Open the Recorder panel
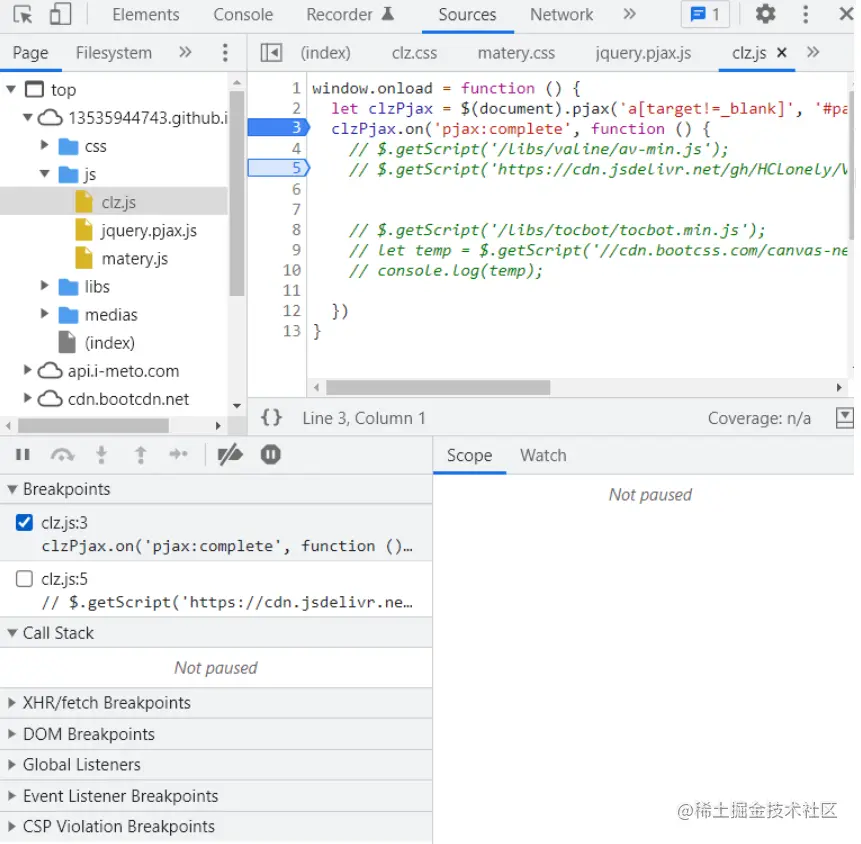The height and width of the screenshot is (844, 861). point(350,14)
